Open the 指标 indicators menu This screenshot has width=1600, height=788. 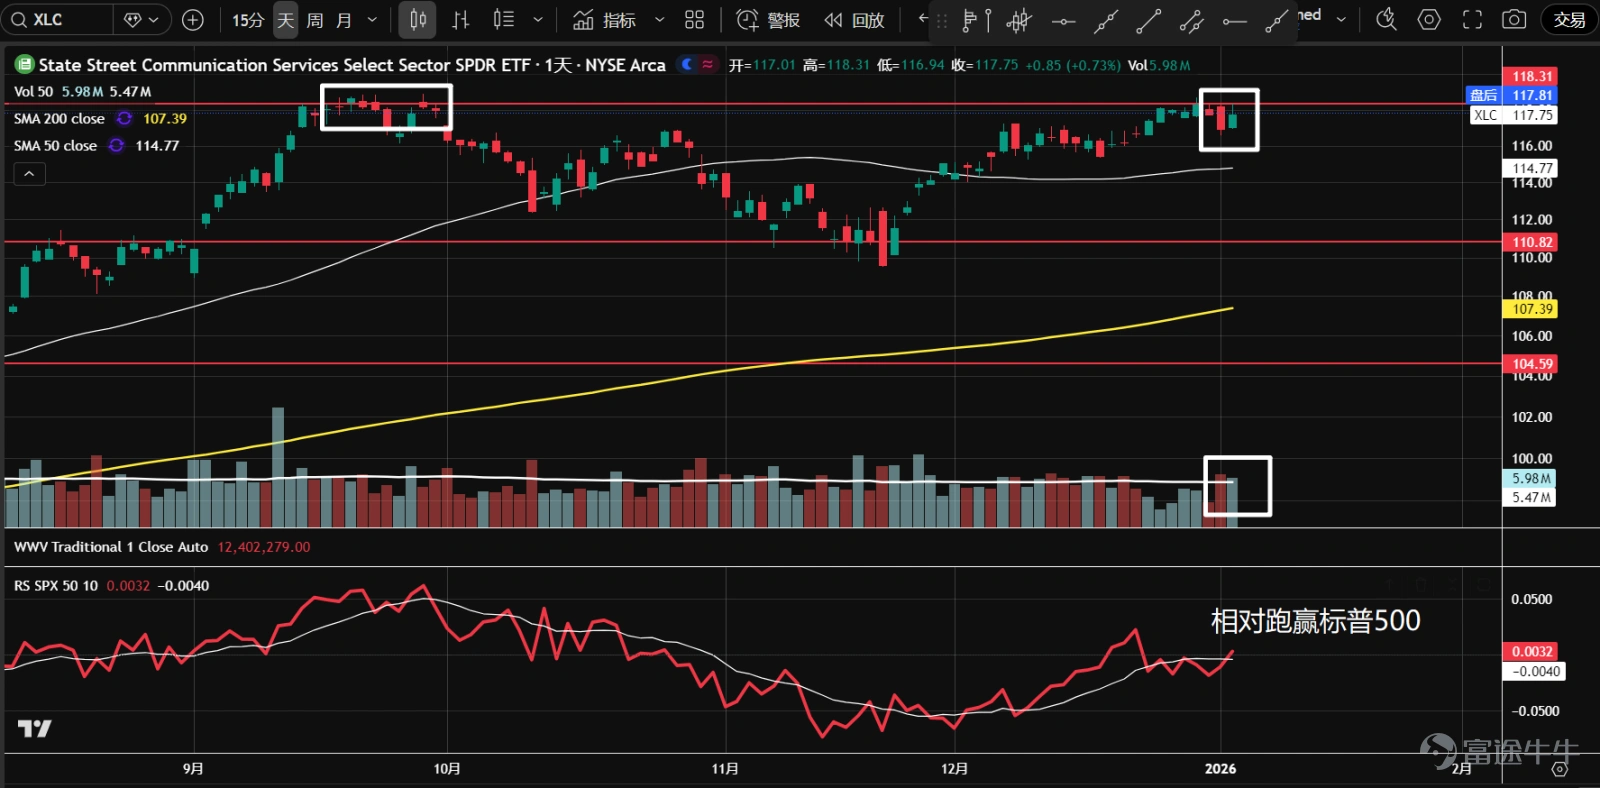click(x=604, y=20)
